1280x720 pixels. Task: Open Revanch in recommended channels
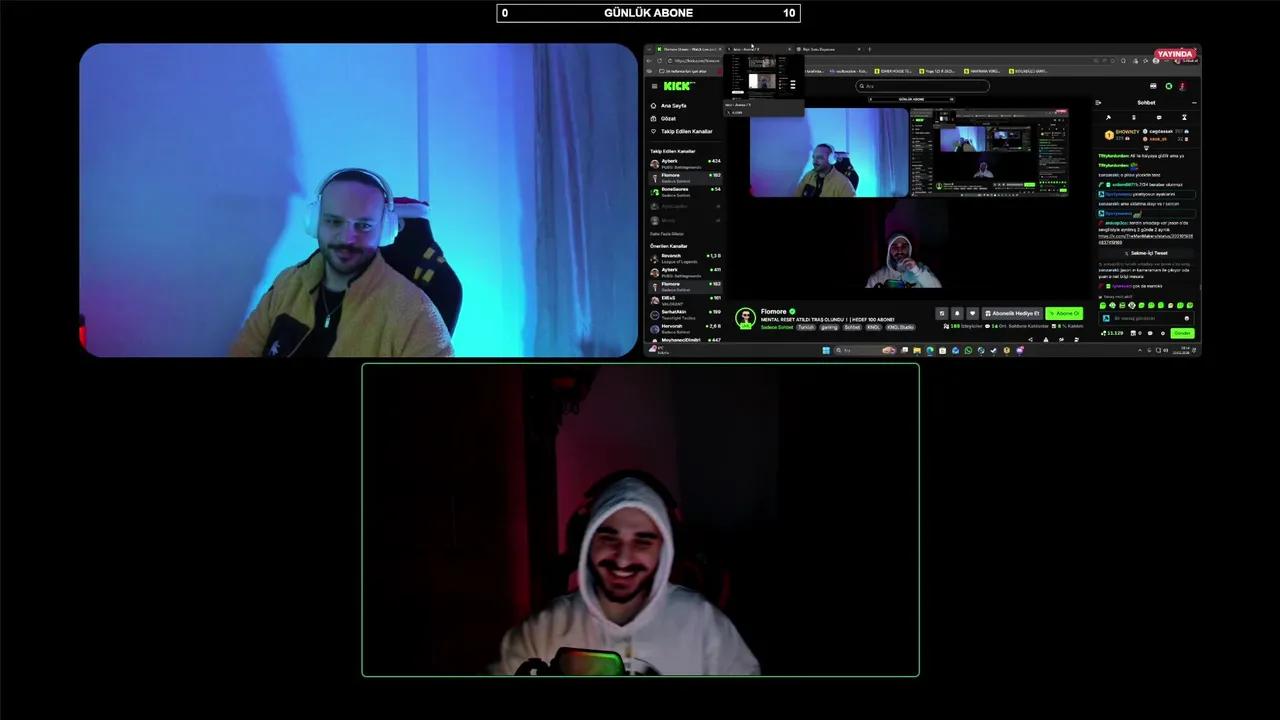(684, 259)
